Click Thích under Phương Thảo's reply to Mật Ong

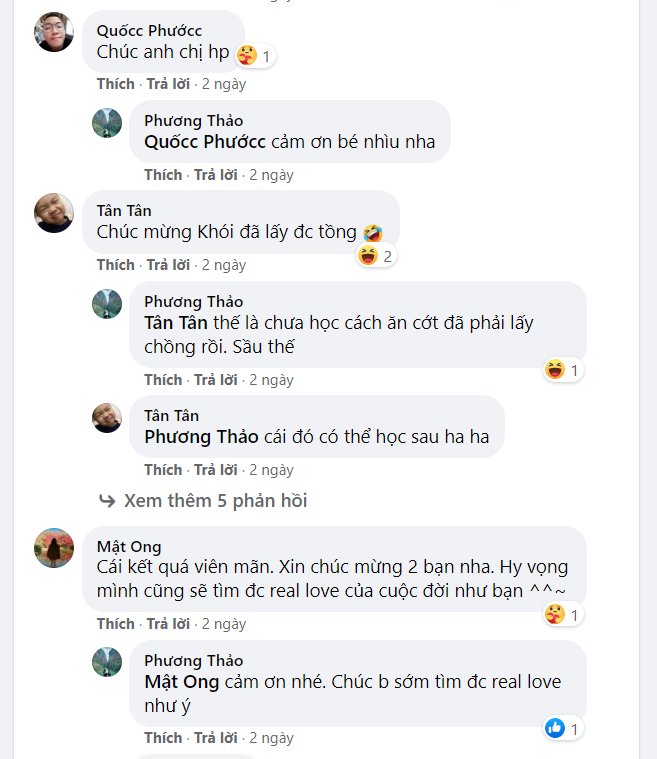163,738
